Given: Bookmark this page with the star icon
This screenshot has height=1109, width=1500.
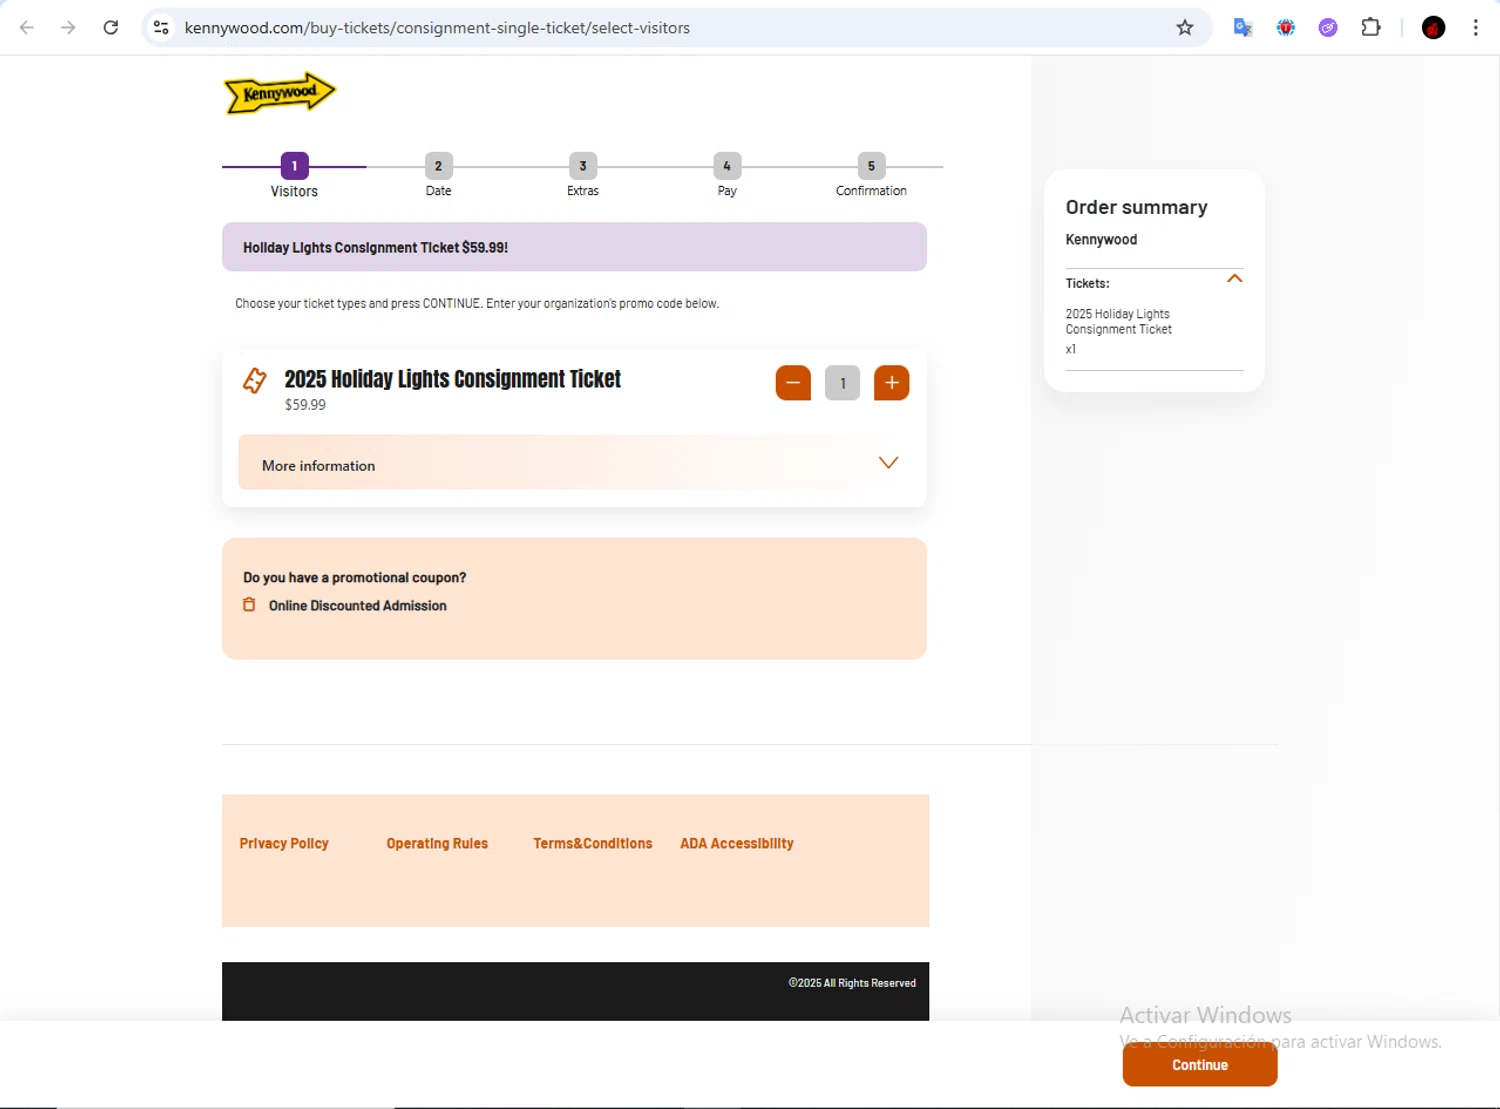Looking at the screenshot, I should coord(1185,28).
